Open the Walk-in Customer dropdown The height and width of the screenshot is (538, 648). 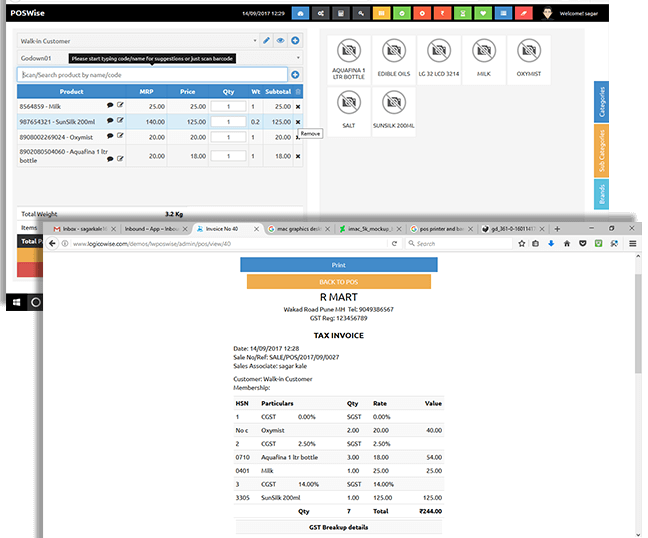(138, 41)
